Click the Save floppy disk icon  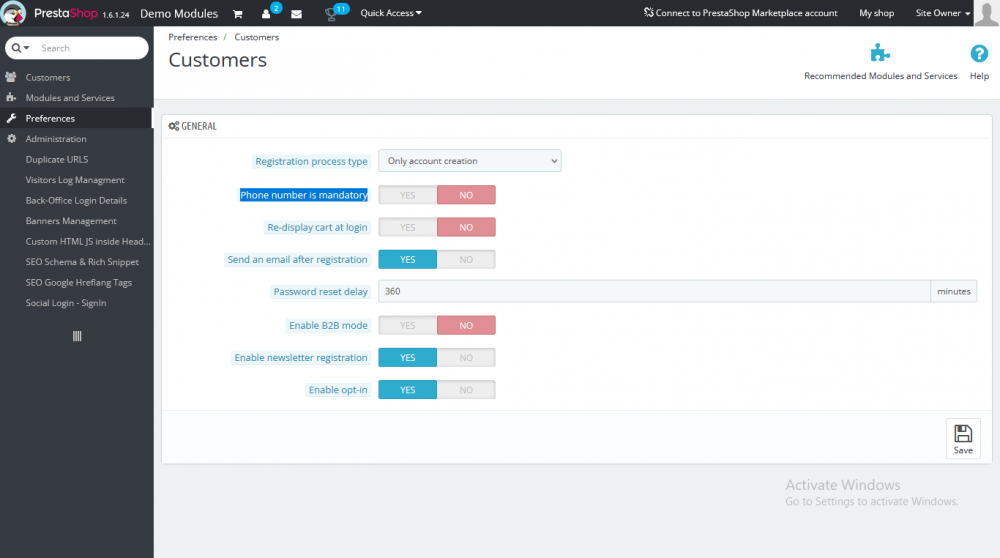pos(963,434)
